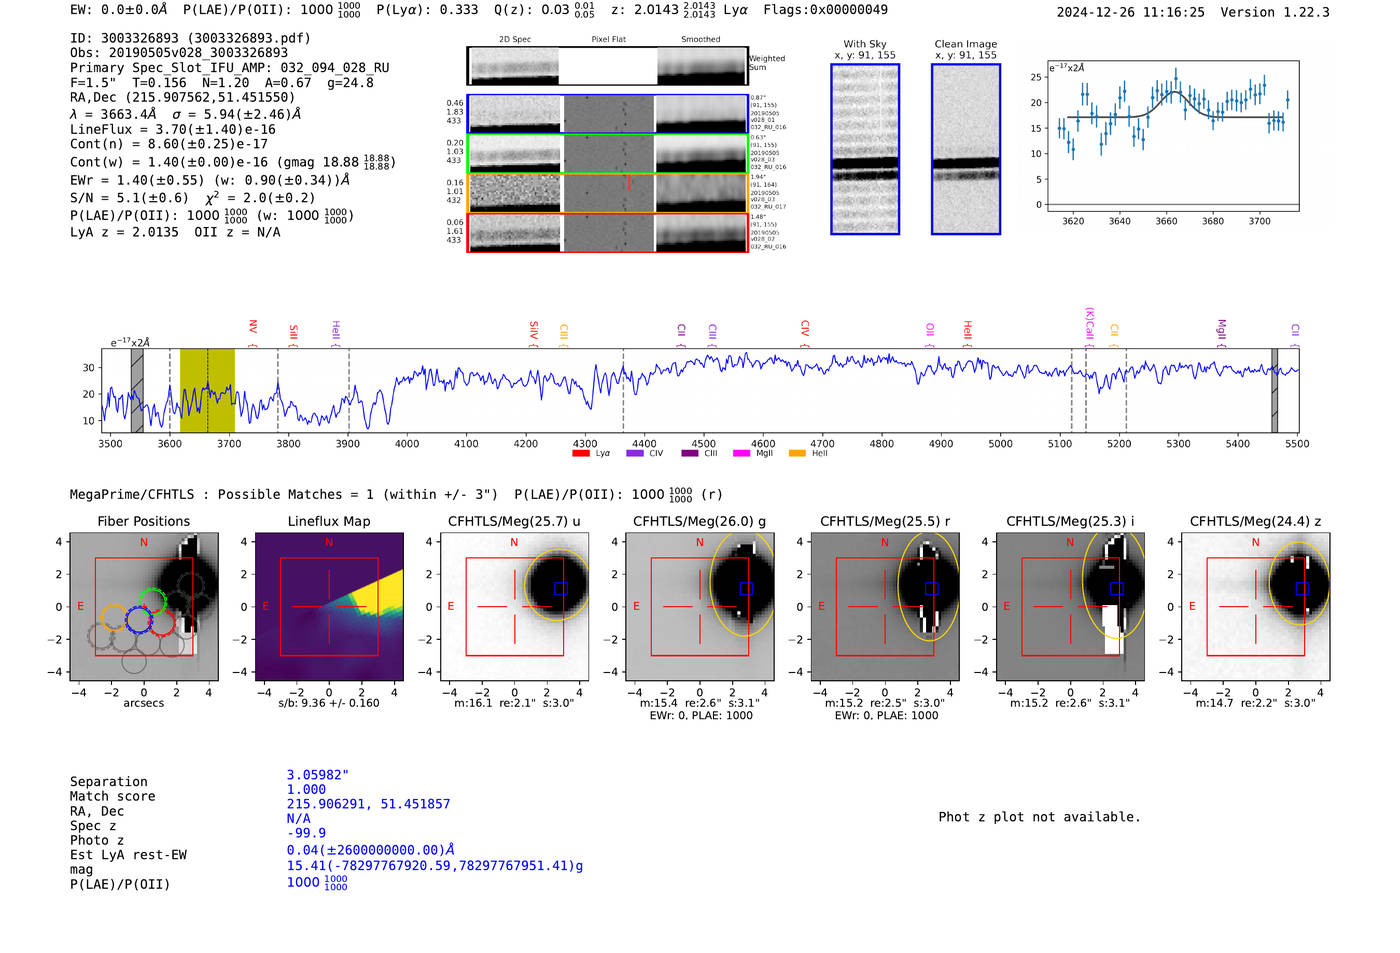Click the OII line label above the spectrum

(x=930, y=329)
